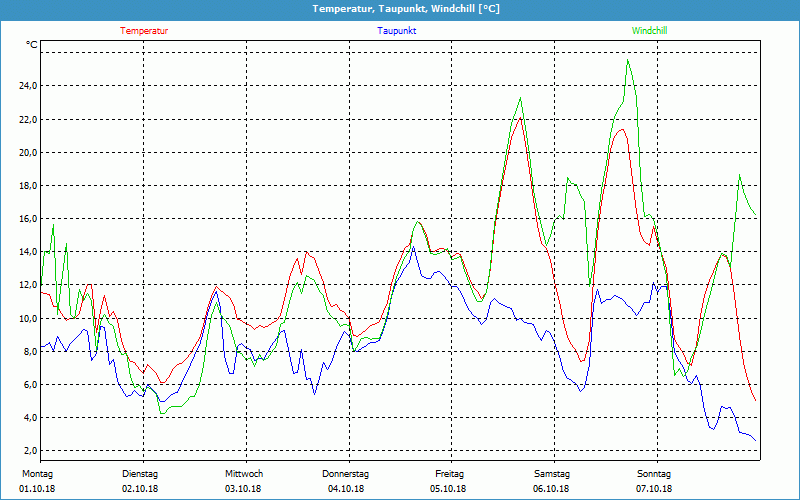
Task: Click the Montag day label
Action: point(37,474)
